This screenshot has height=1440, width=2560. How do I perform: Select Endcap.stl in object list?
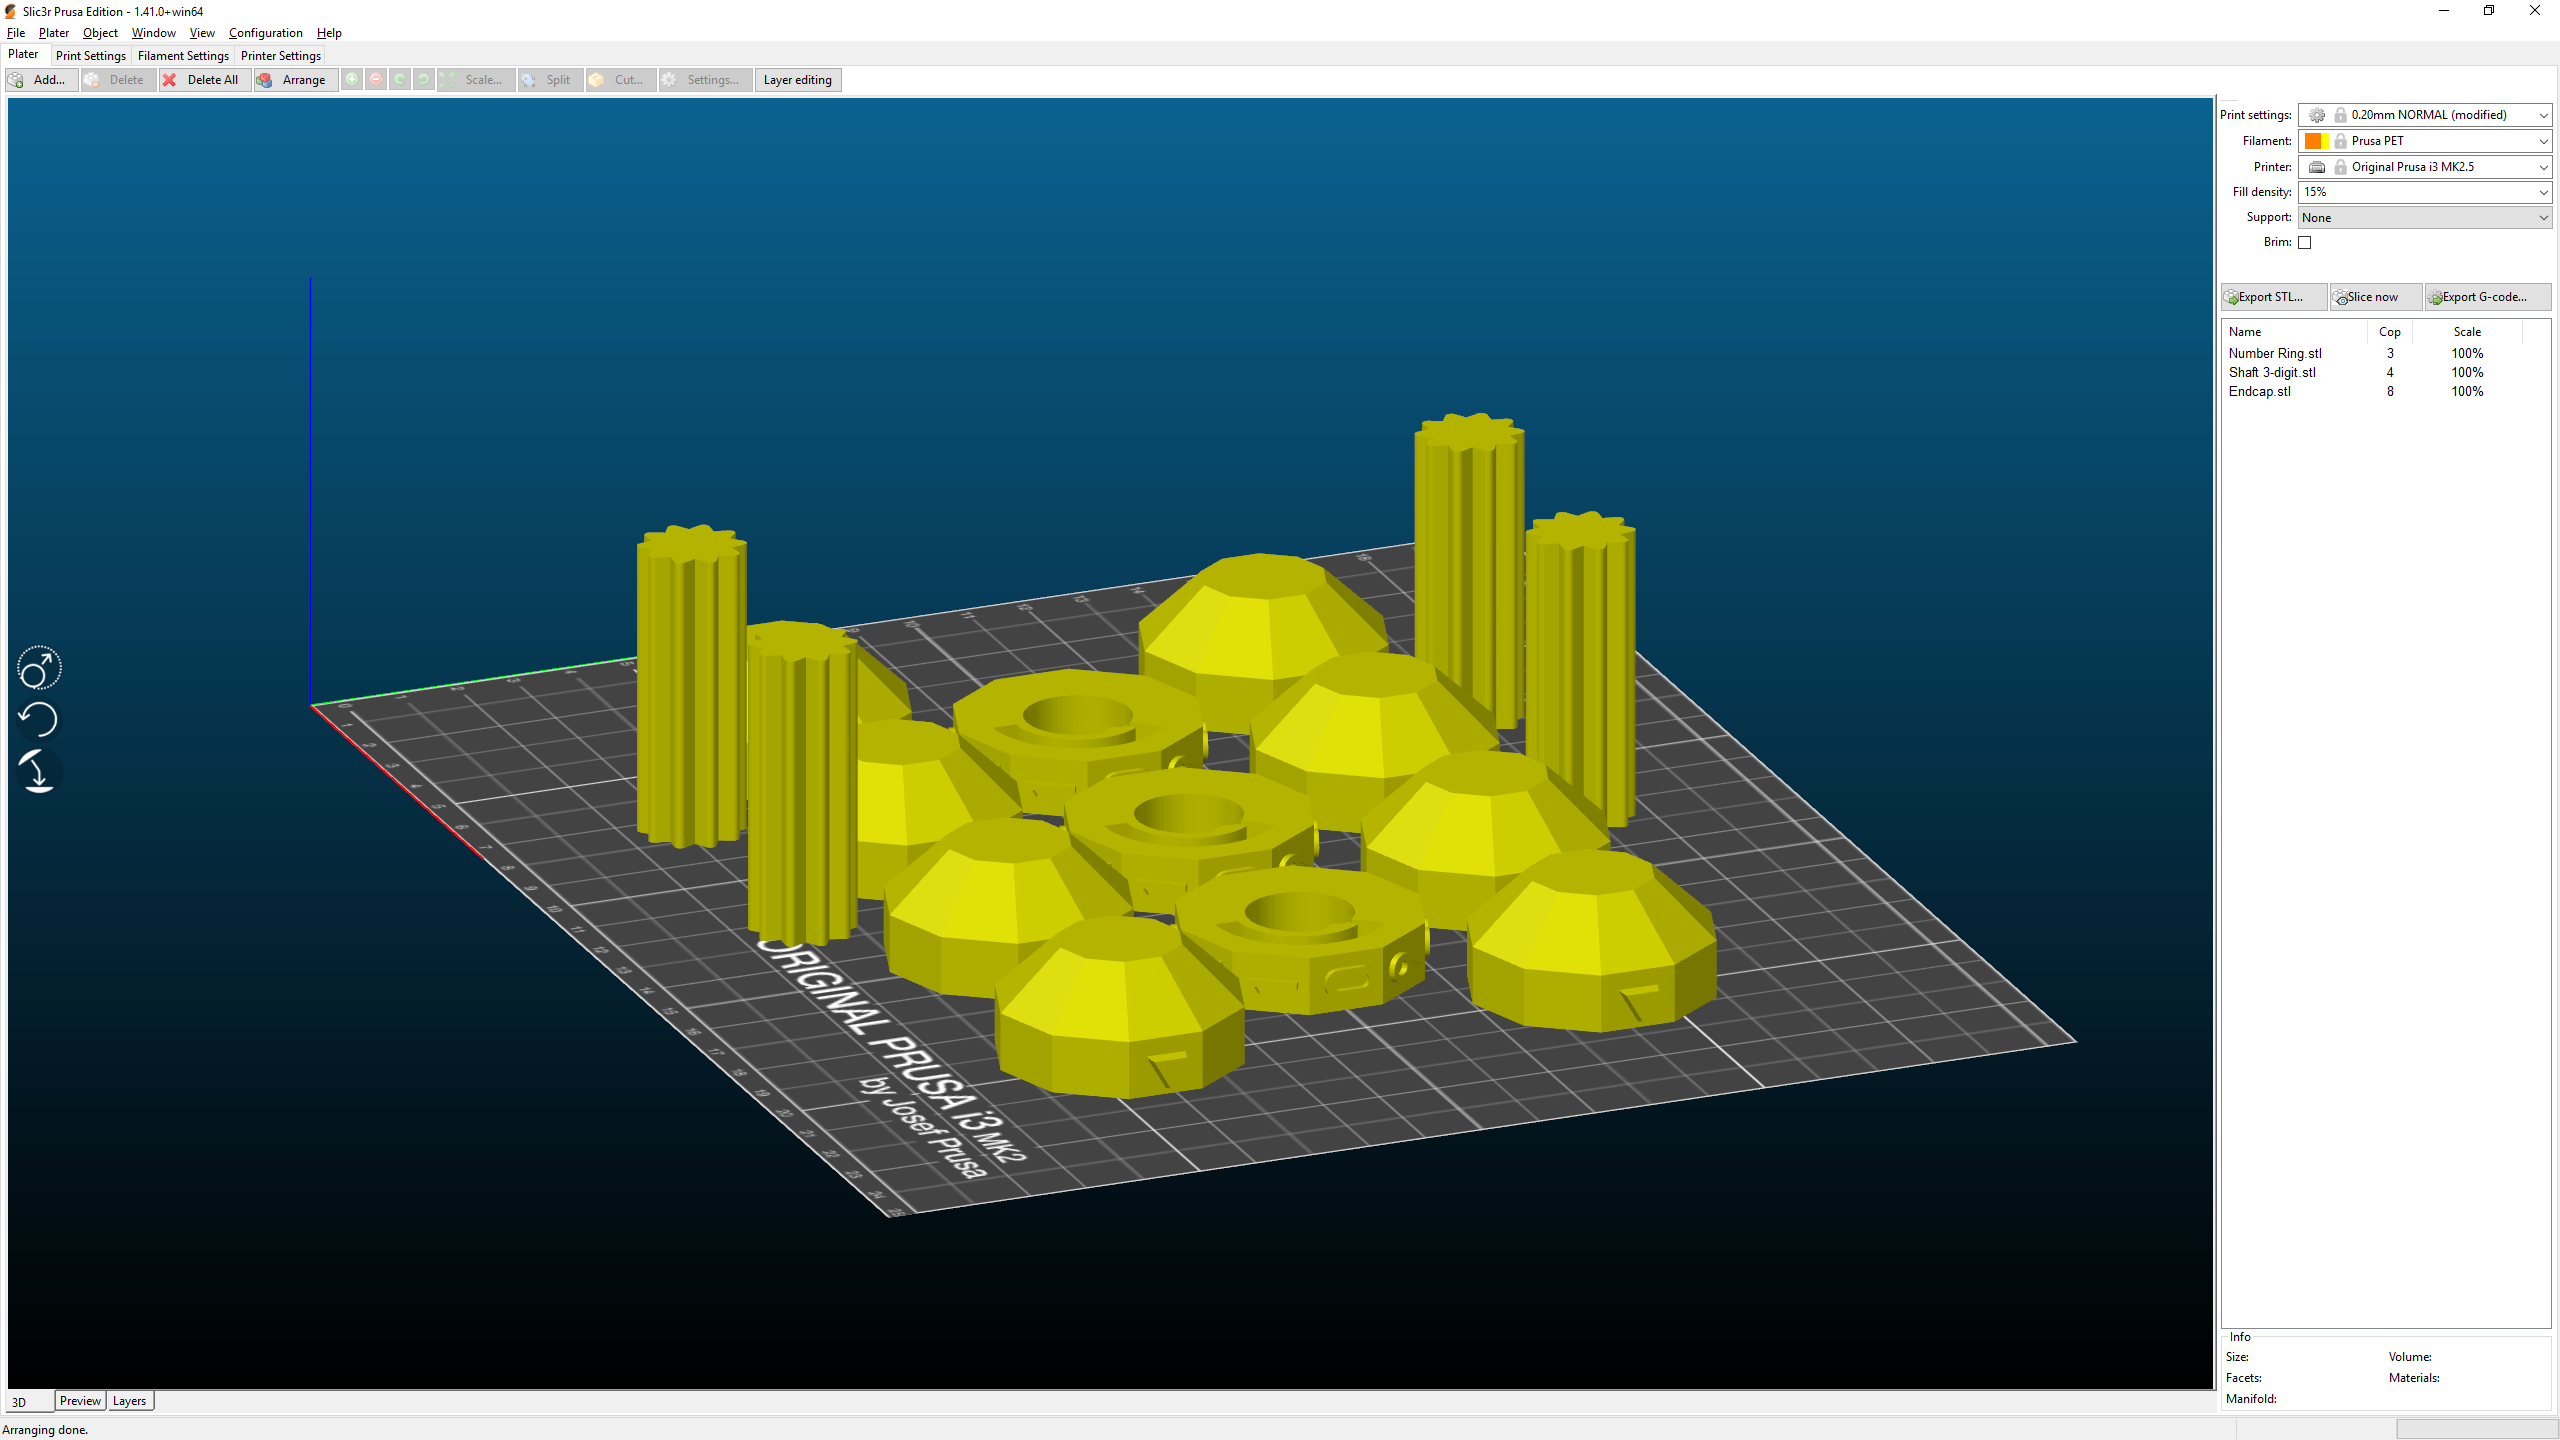pyautogui.click(x=2385, y=391)
